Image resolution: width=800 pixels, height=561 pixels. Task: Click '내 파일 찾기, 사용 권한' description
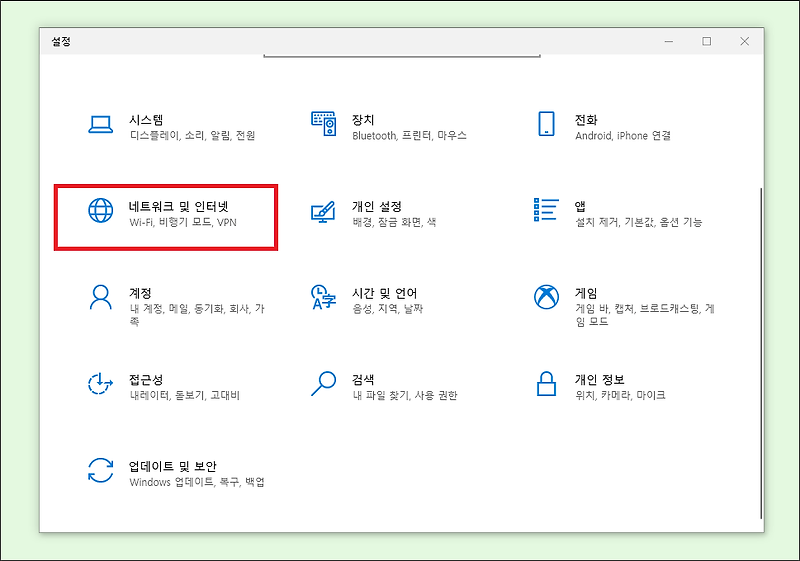coord(405,395)
